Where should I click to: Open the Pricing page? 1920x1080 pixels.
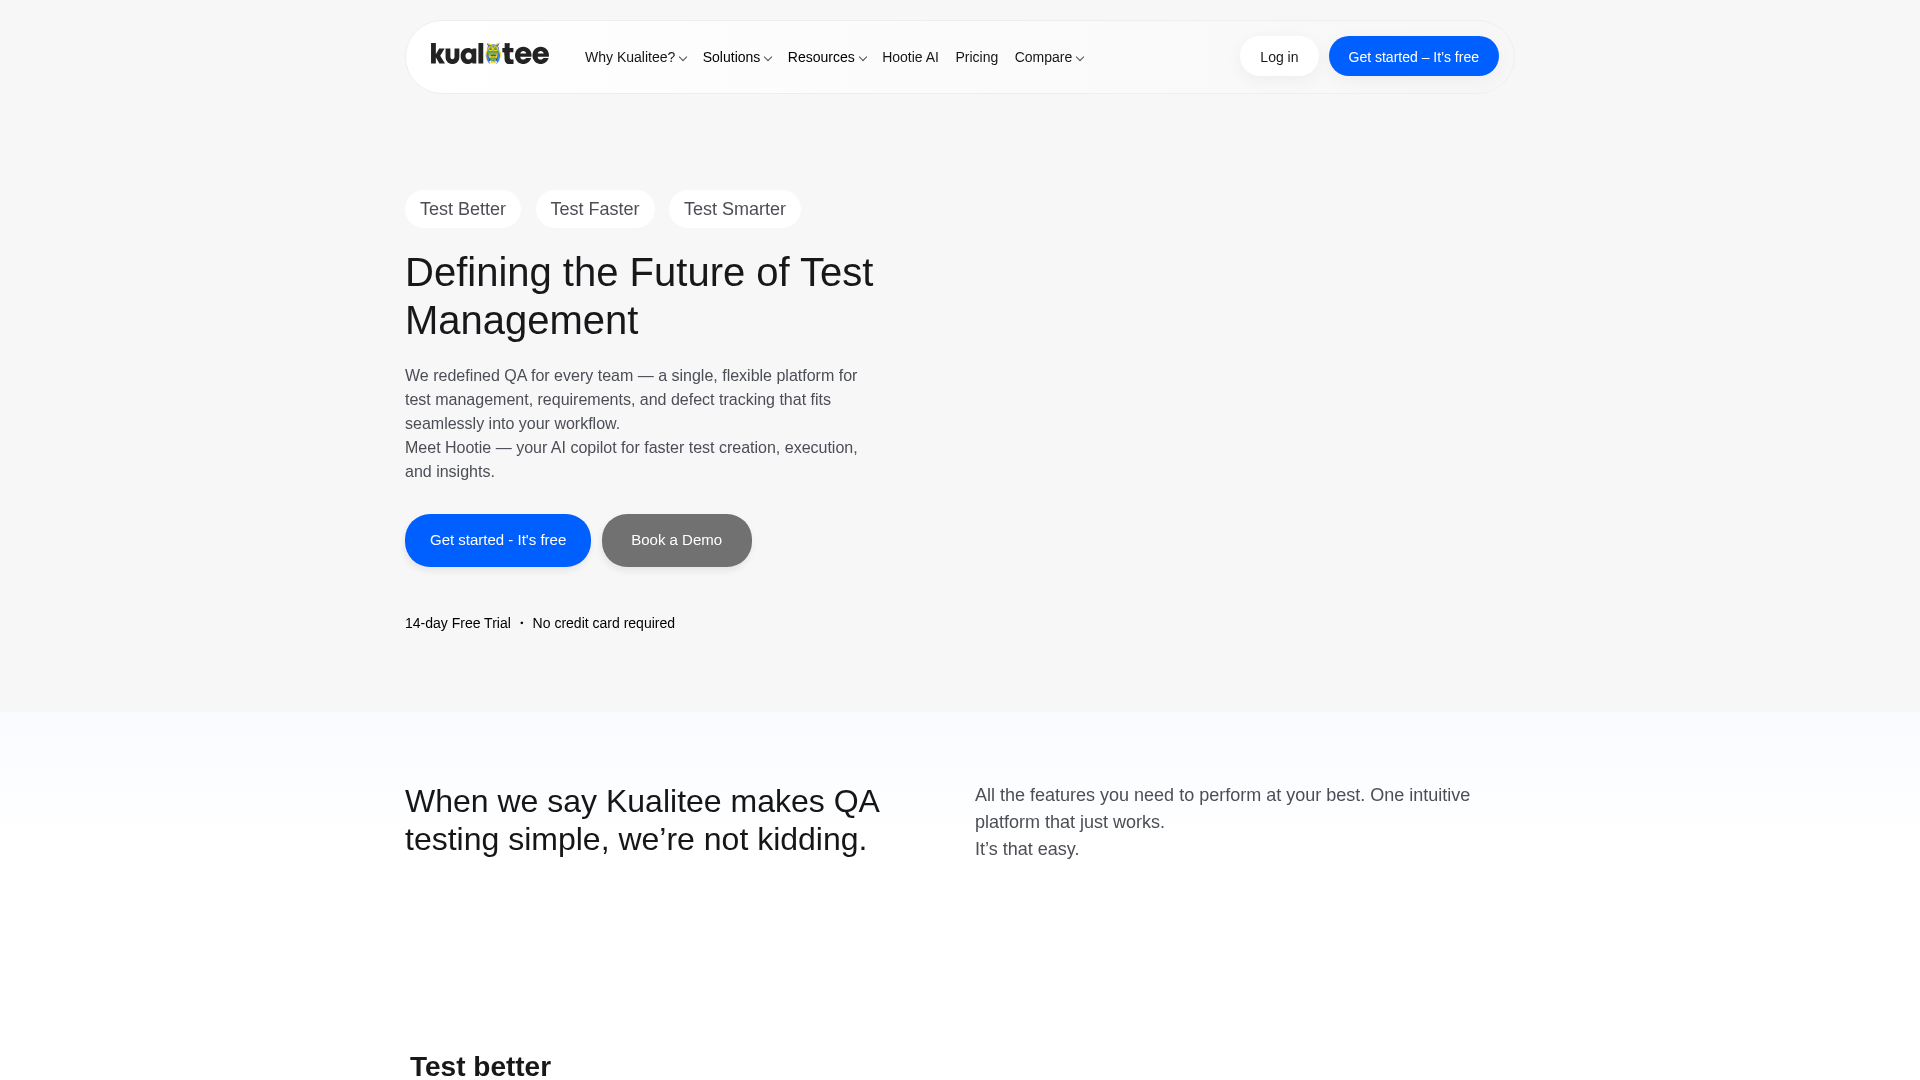(976, 57)
